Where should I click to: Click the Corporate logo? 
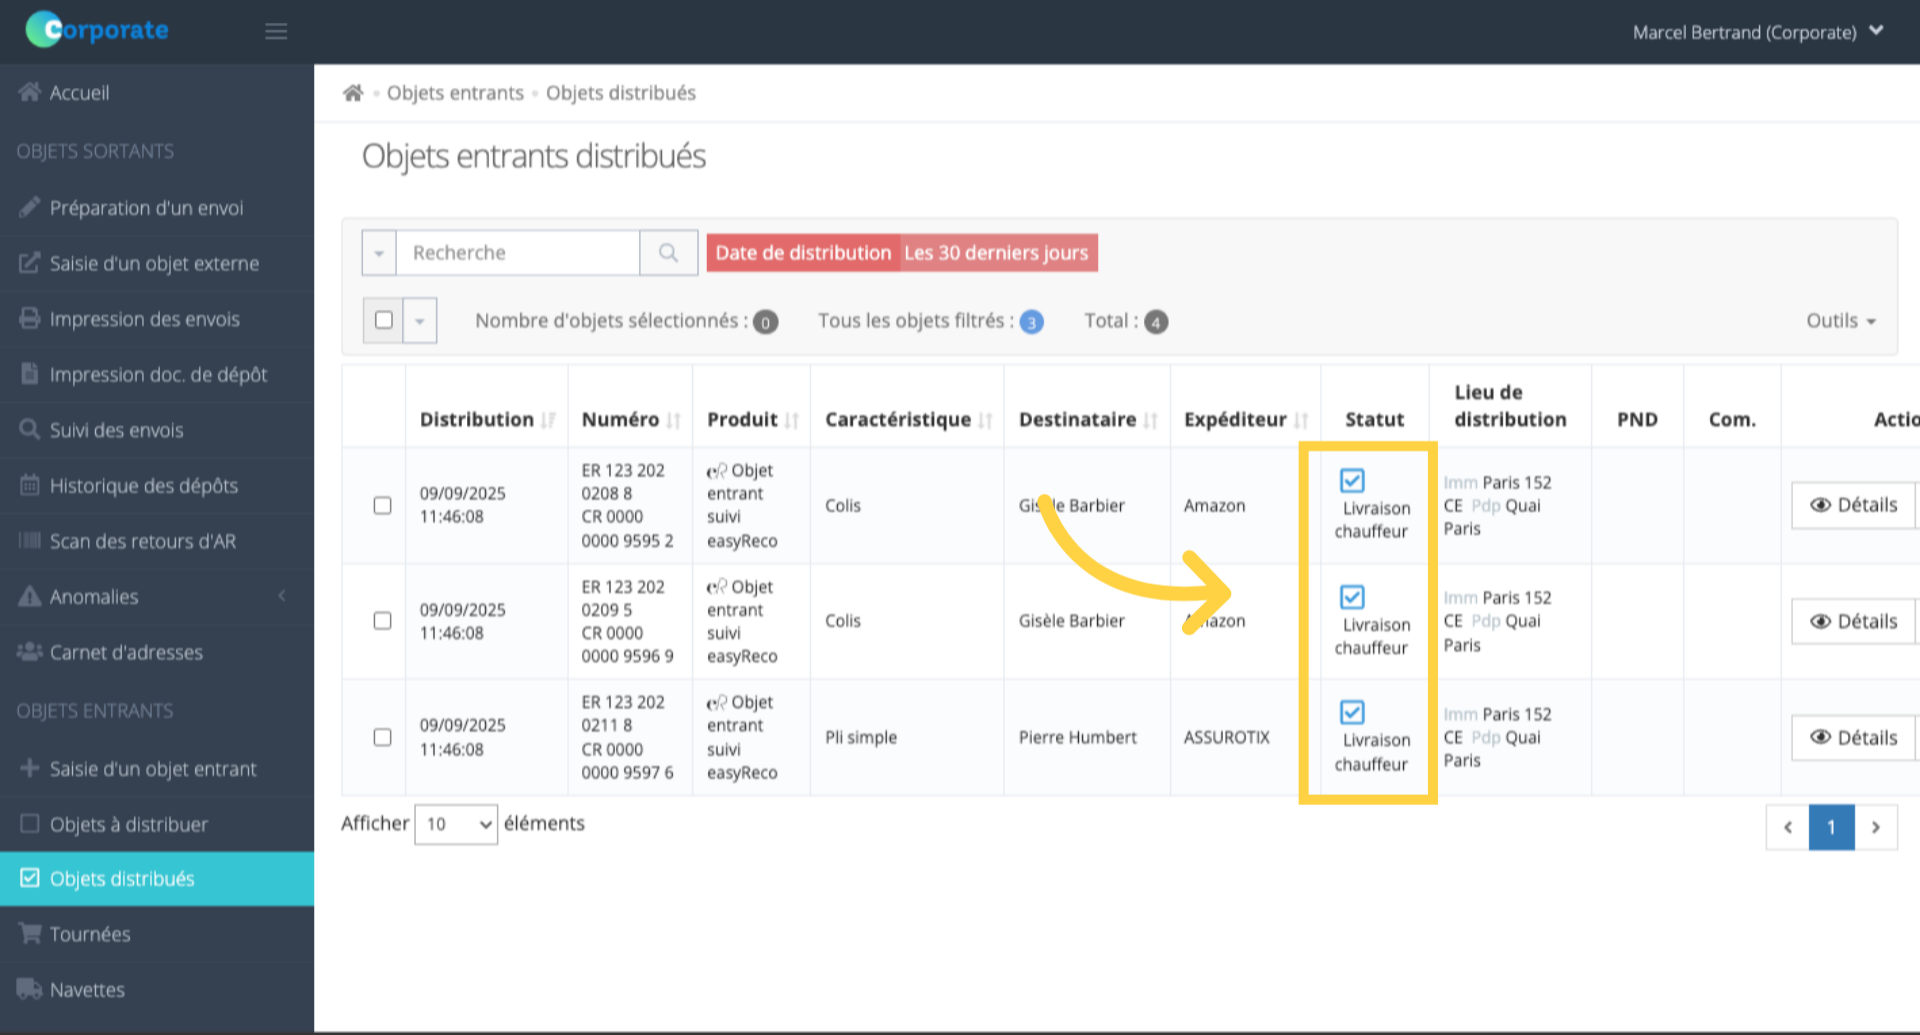coord(97,30)
